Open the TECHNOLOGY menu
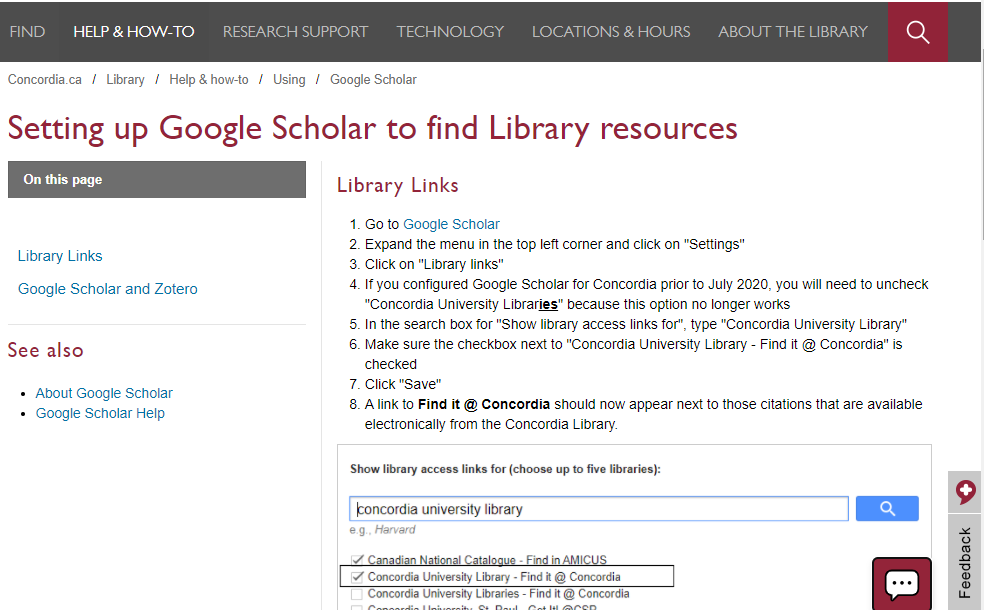984x610 pixels. point(450,31)
